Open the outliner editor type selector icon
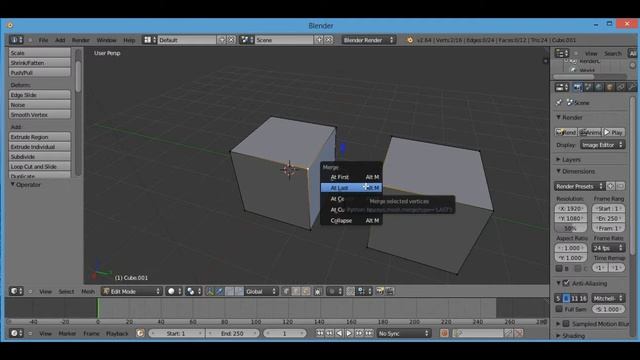640x360 pixels. point(562,53)
